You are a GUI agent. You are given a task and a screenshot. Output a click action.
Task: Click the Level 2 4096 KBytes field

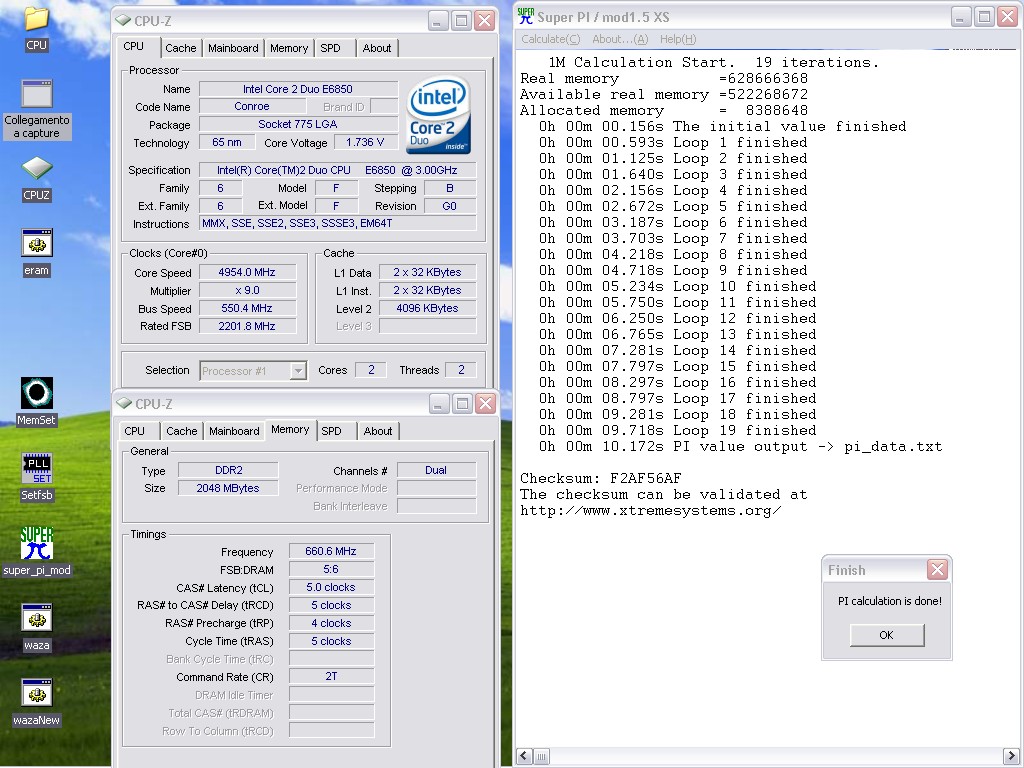427,308
